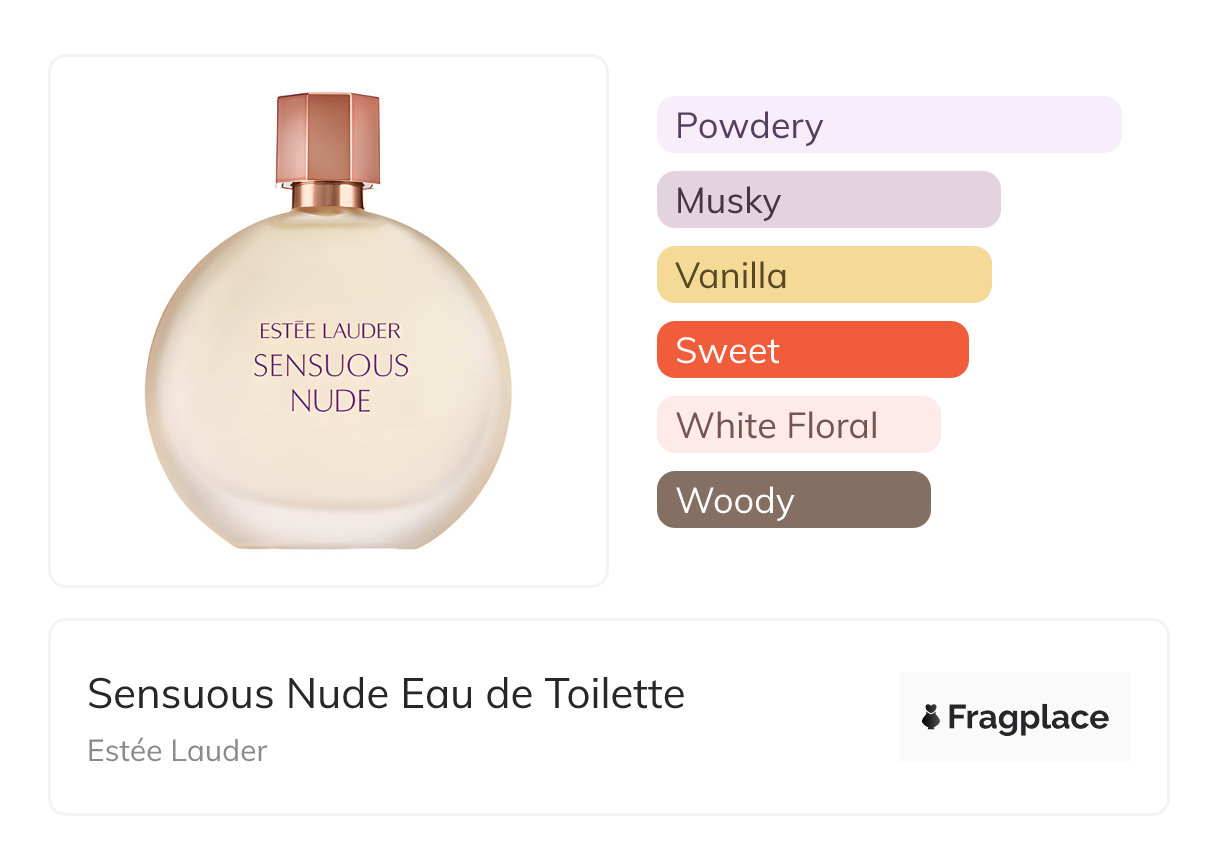
Task: Click Estée Lauder lettering on the bottle
Action: [330, 331]
